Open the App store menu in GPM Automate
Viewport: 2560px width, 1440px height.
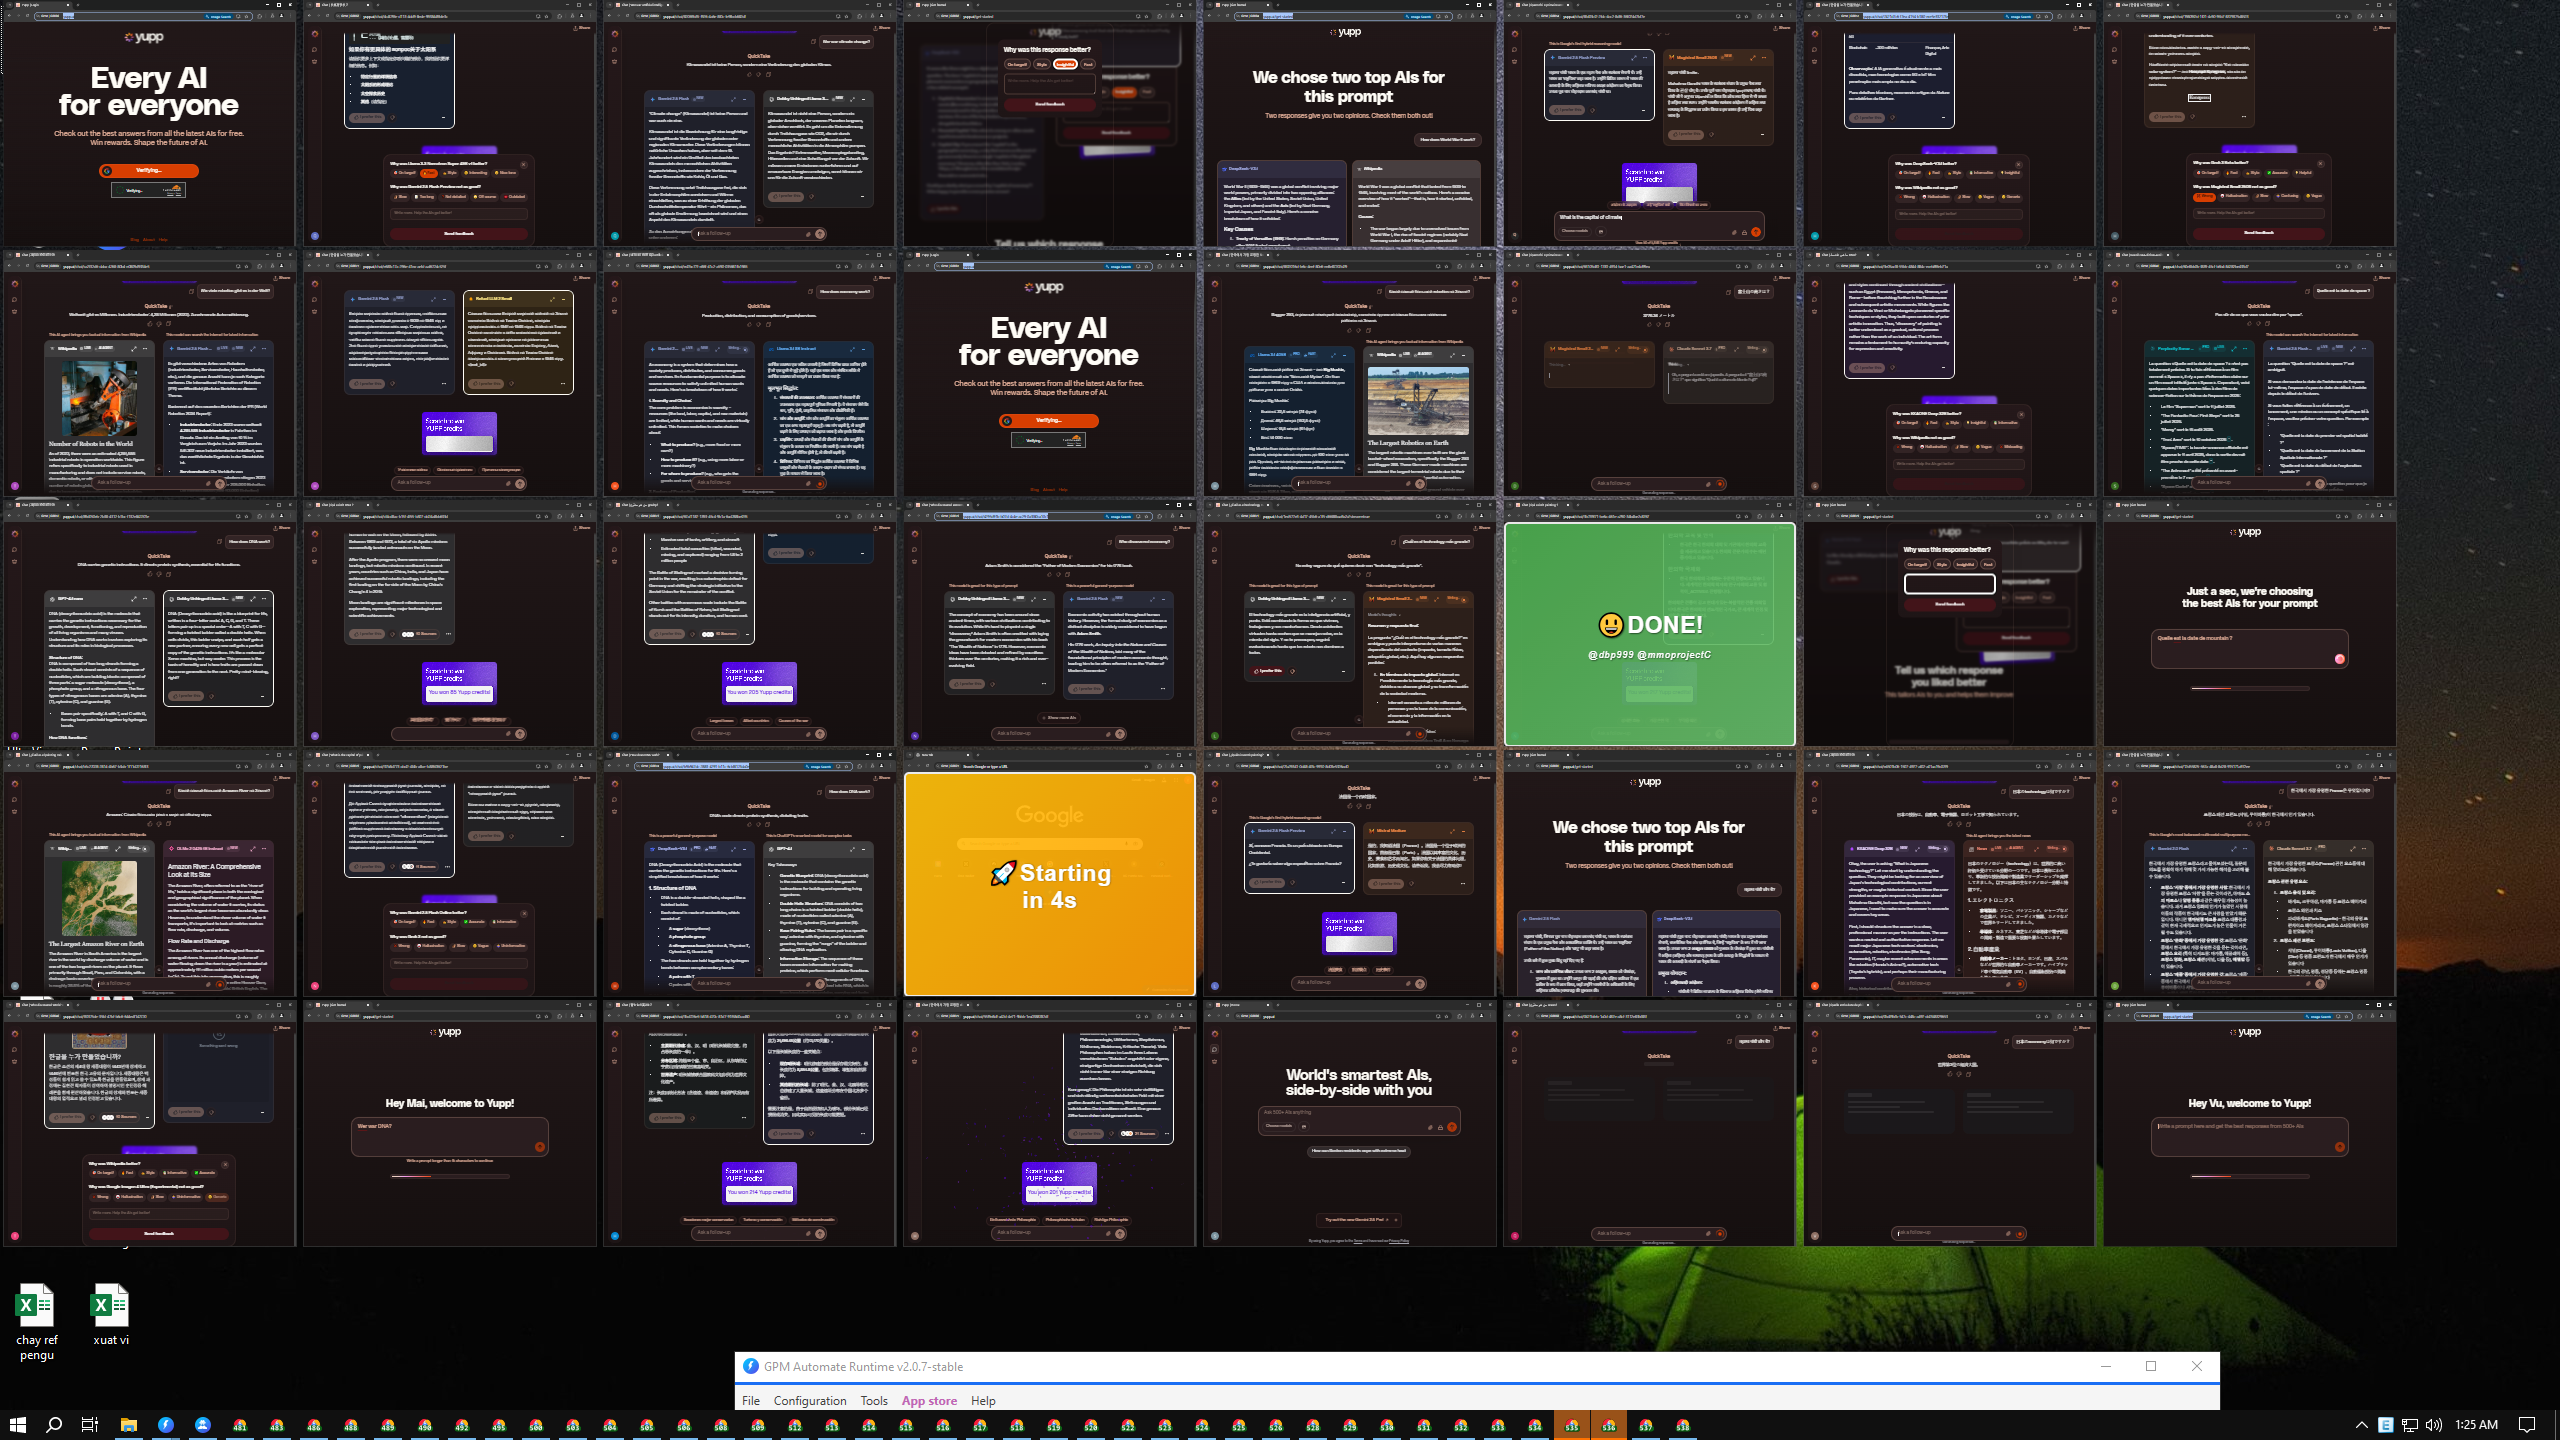click(929, 1400)
